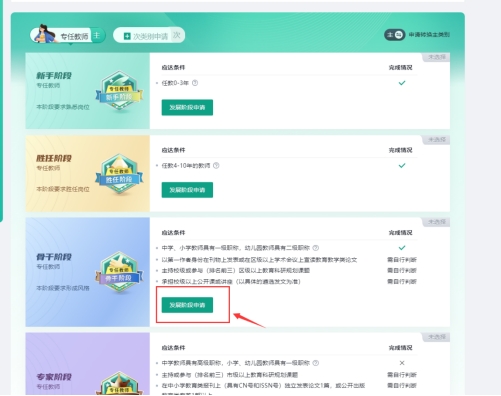The image size is (501, 396).
Task: Click the plus icon in 次类别申请
Action: [127, 36]
